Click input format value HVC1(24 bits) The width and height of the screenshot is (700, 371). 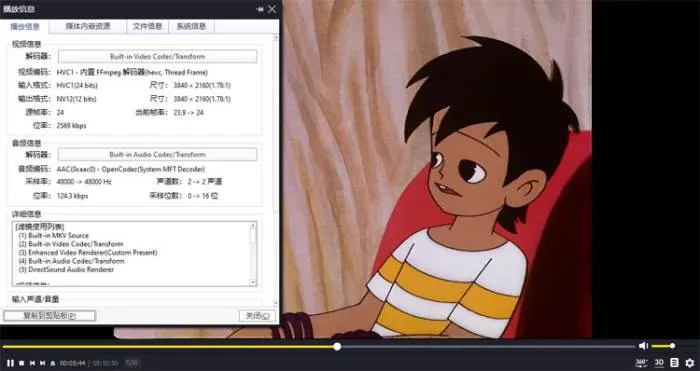(77, 85)
